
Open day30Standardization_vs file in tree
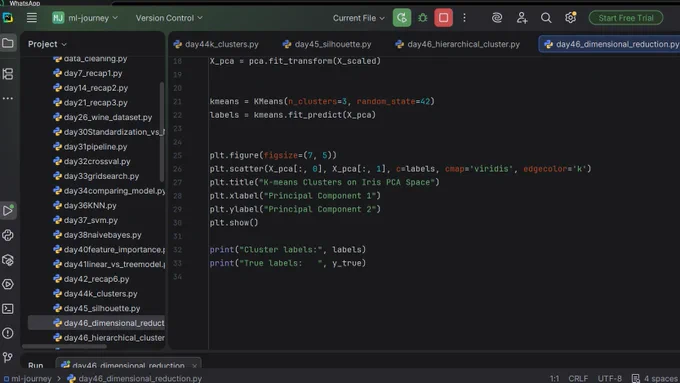coord(109,132)
